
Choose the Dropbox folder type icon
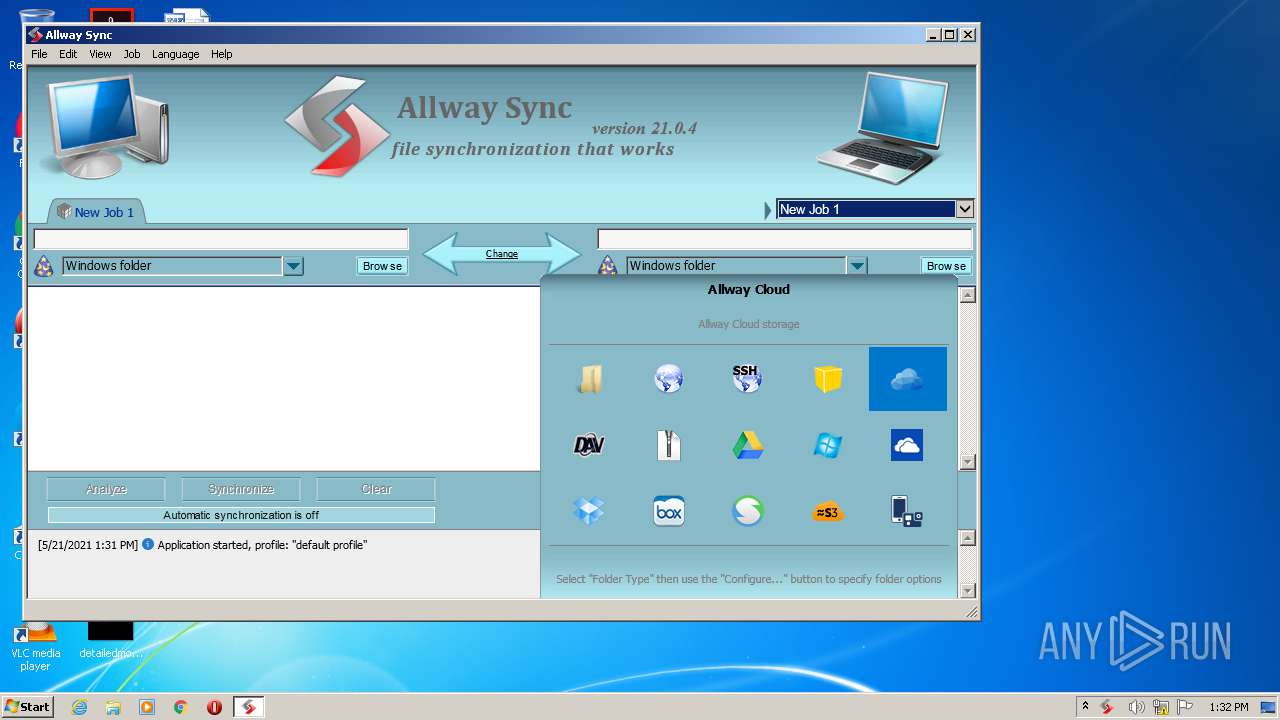[x=589, y=511]
